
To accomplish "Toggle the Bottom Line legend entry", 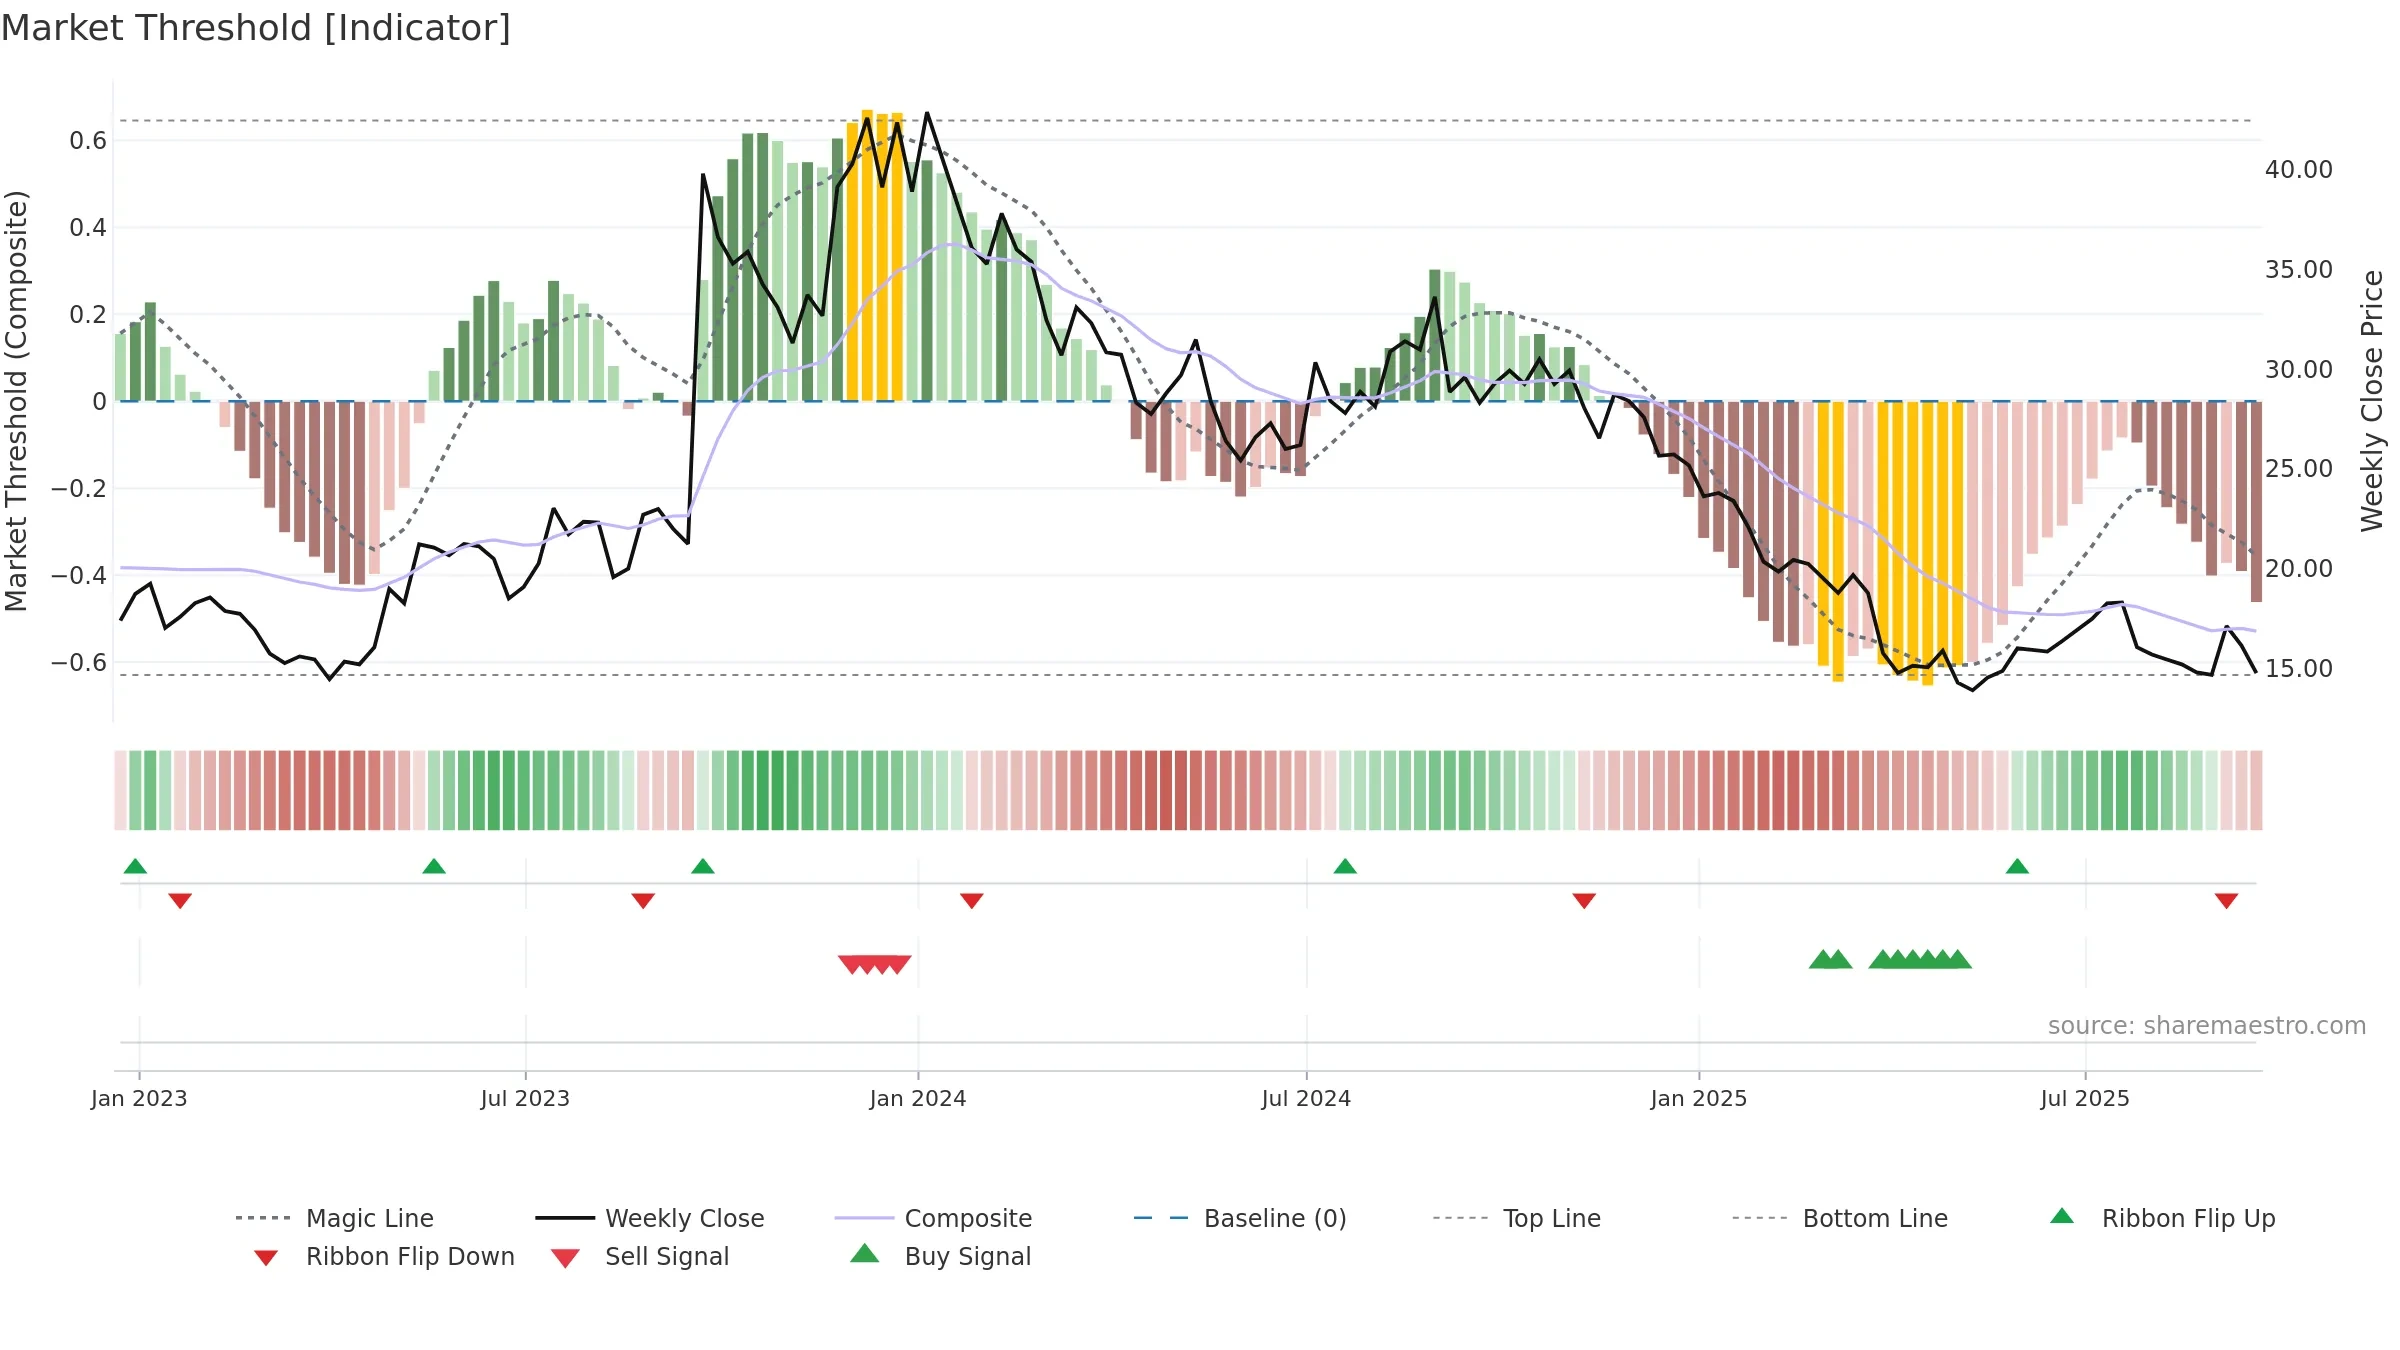I will coord(1840,1218).
